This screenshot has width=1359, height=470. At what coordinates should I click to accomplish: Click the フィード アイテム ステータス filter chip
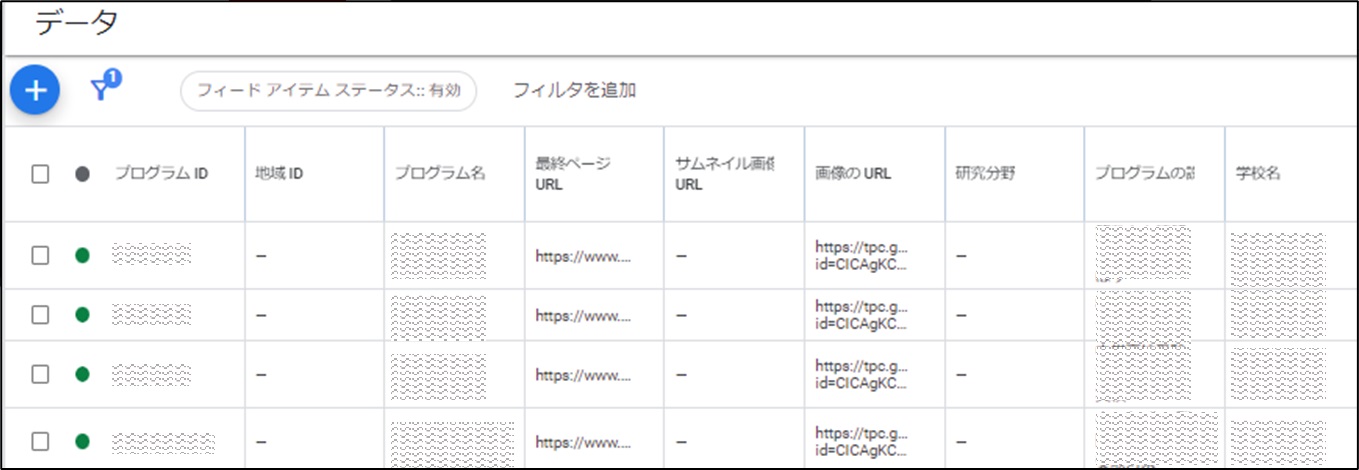328,90
